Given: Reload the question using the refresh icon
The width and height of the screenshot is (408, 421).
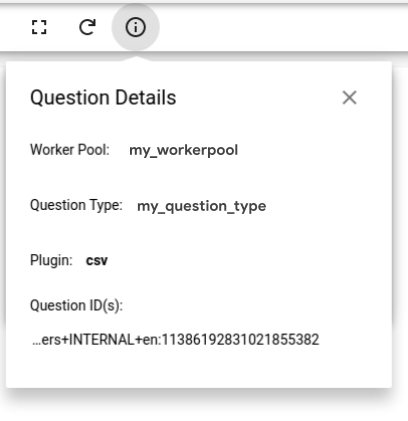Looking at the screenshot, I should pos(87,27).
